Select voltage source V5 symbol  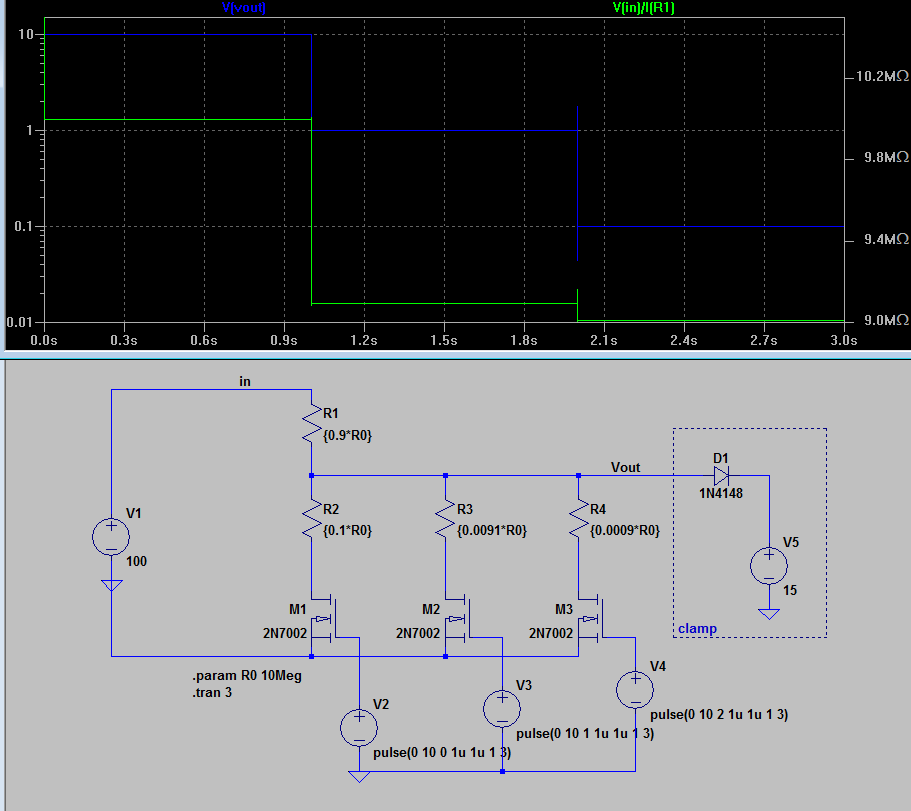769,565
